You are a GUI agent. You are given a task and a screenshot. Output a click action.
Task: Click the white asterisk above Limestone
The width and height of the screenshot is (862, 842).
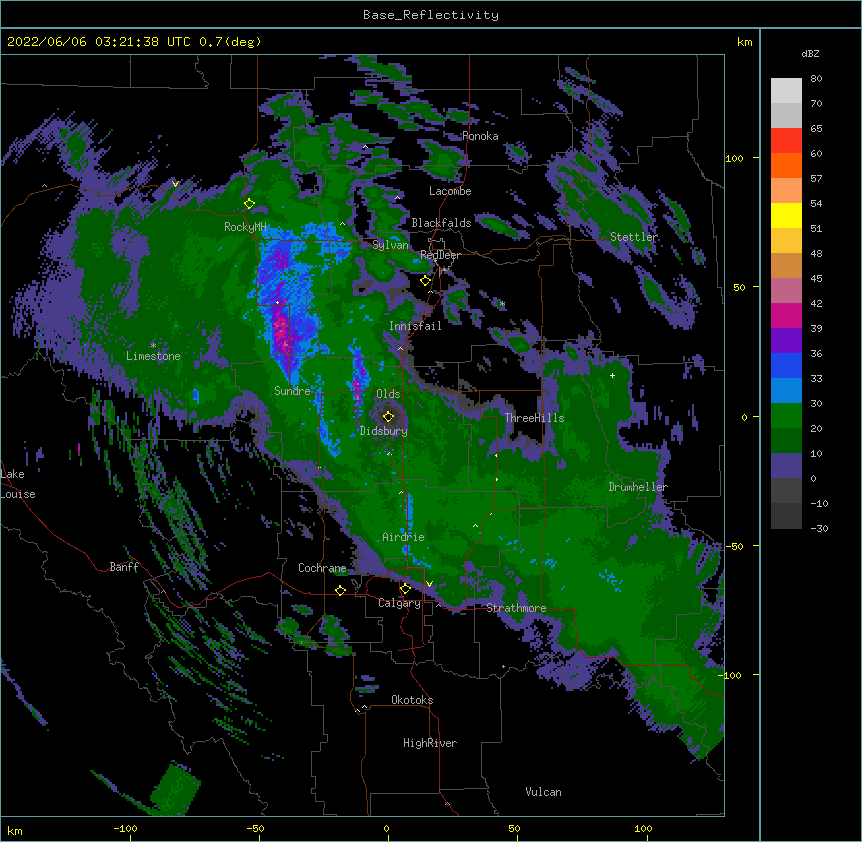coord(153,346)
